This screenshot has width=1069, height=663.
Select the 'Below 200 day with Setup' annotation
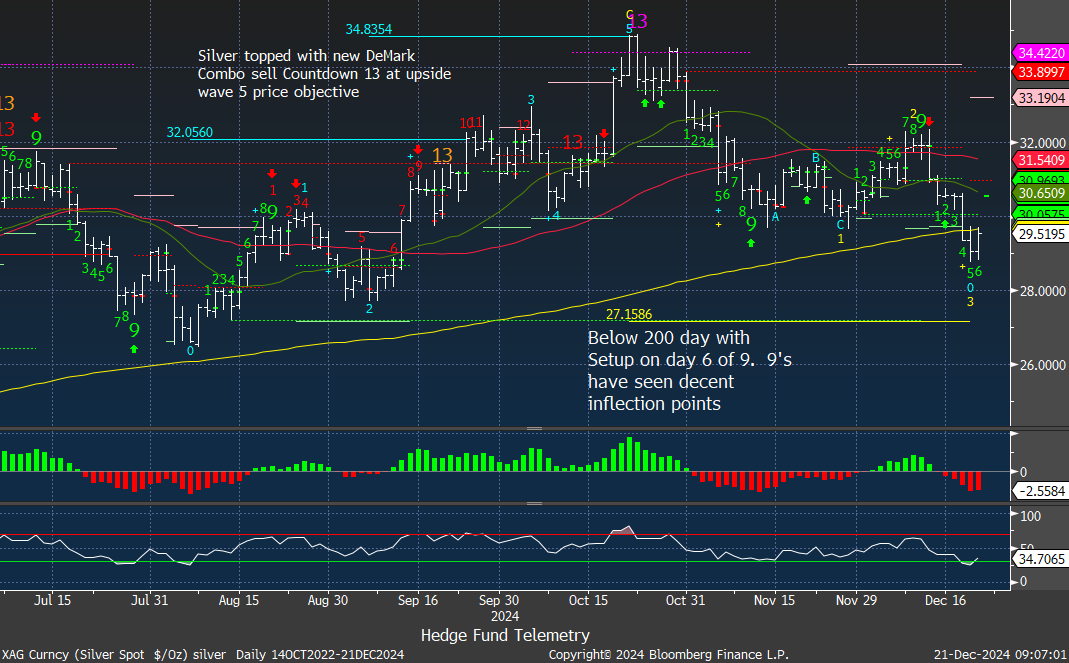pyautogui.click(x=689, y=370)
